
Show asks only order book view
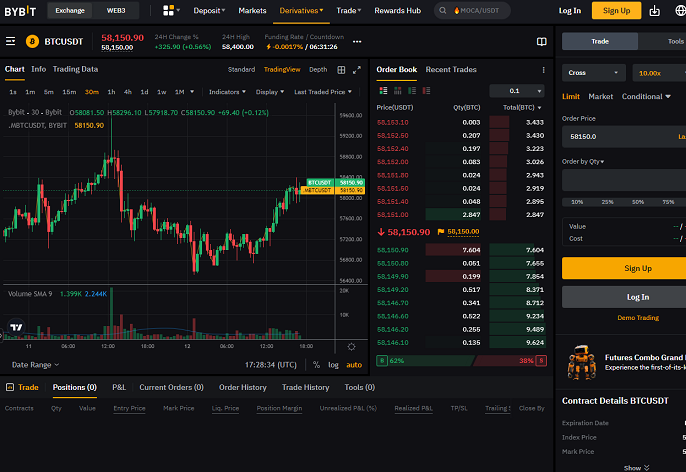click(x=427, y=91)
